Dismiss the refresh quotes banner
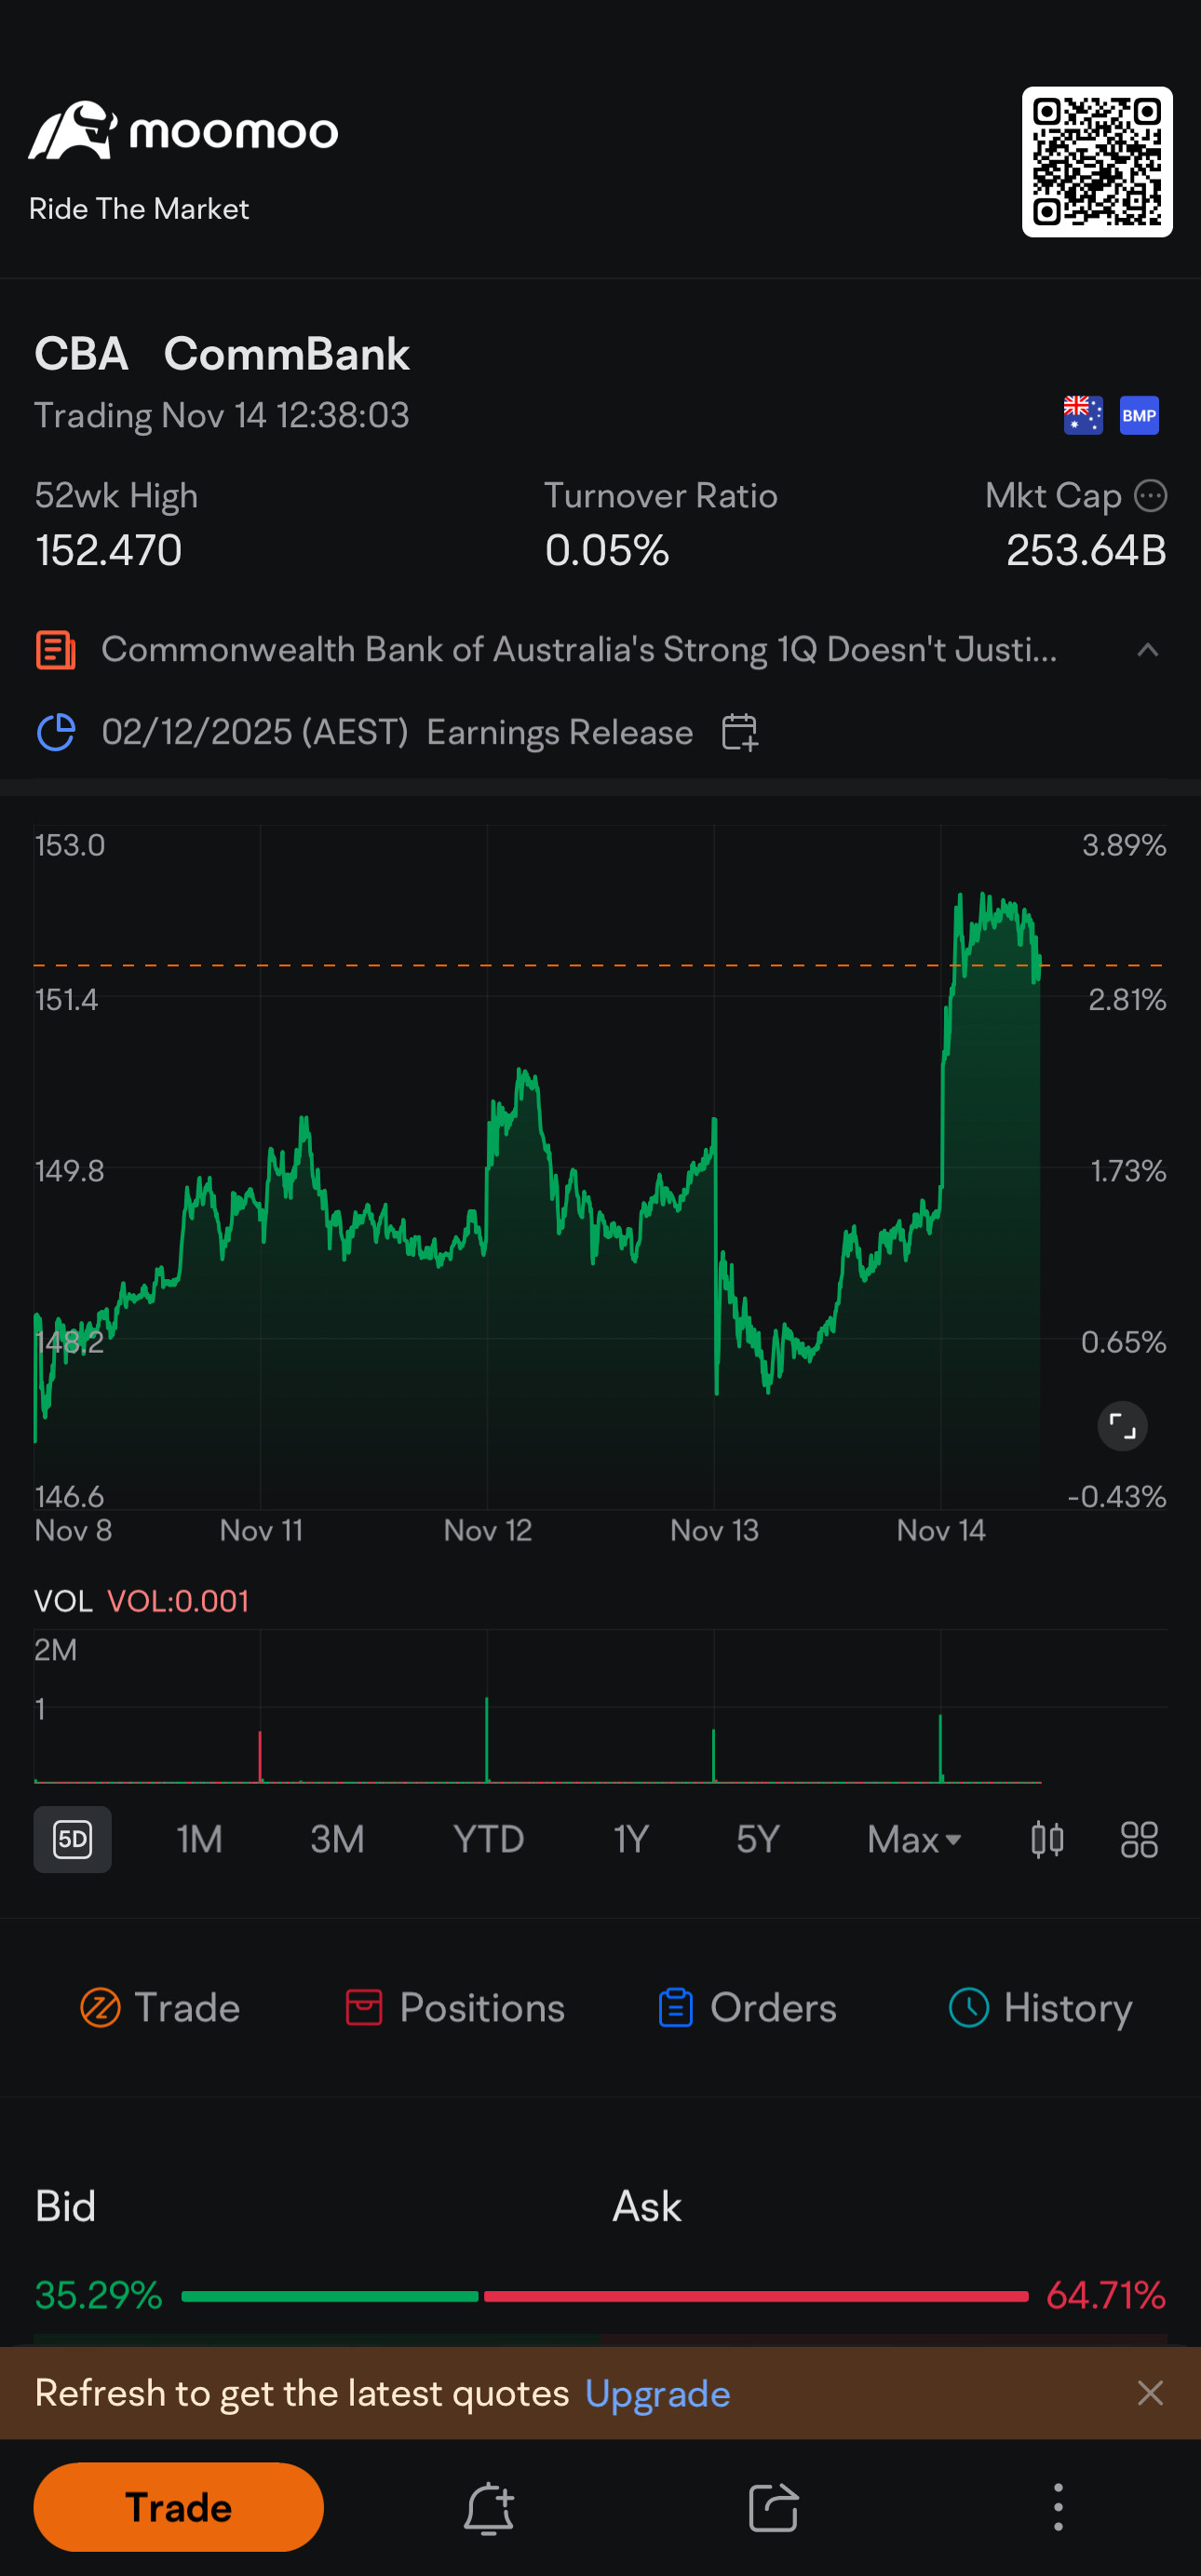 pos(1150,2393)
